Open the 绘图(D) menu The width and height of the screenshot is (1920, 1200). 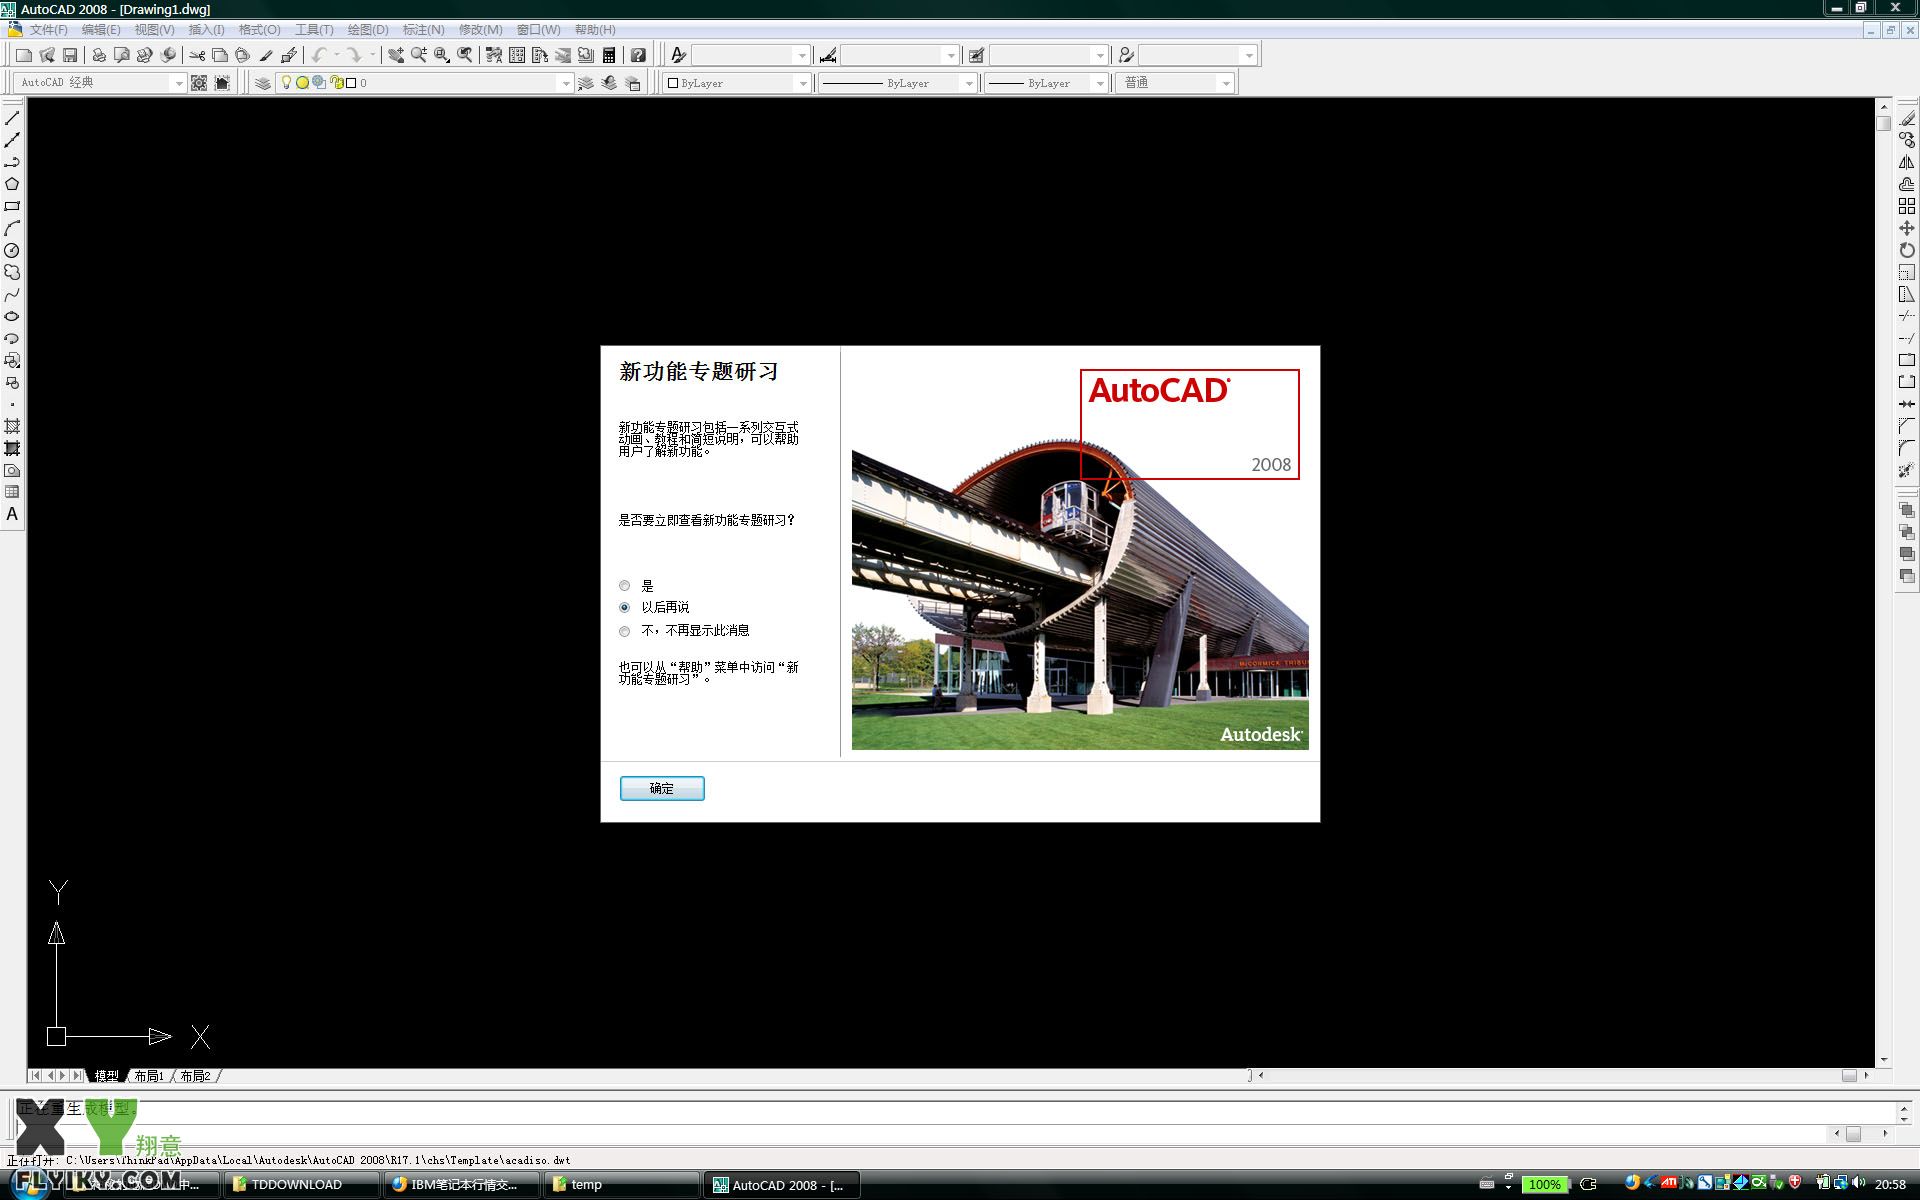point(368,30)
